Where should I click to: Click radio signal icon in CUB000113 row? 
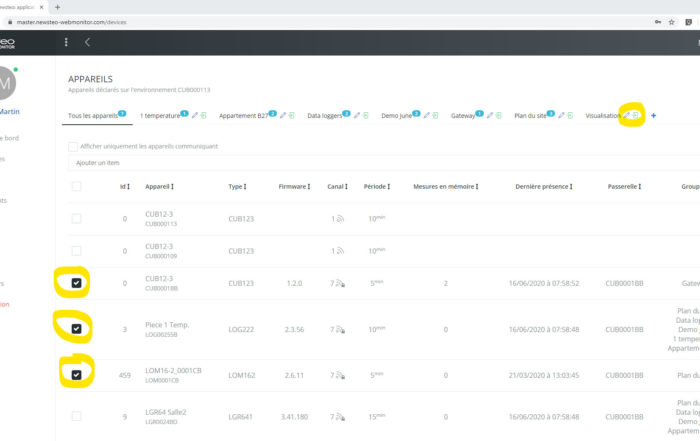click(340, 219)
